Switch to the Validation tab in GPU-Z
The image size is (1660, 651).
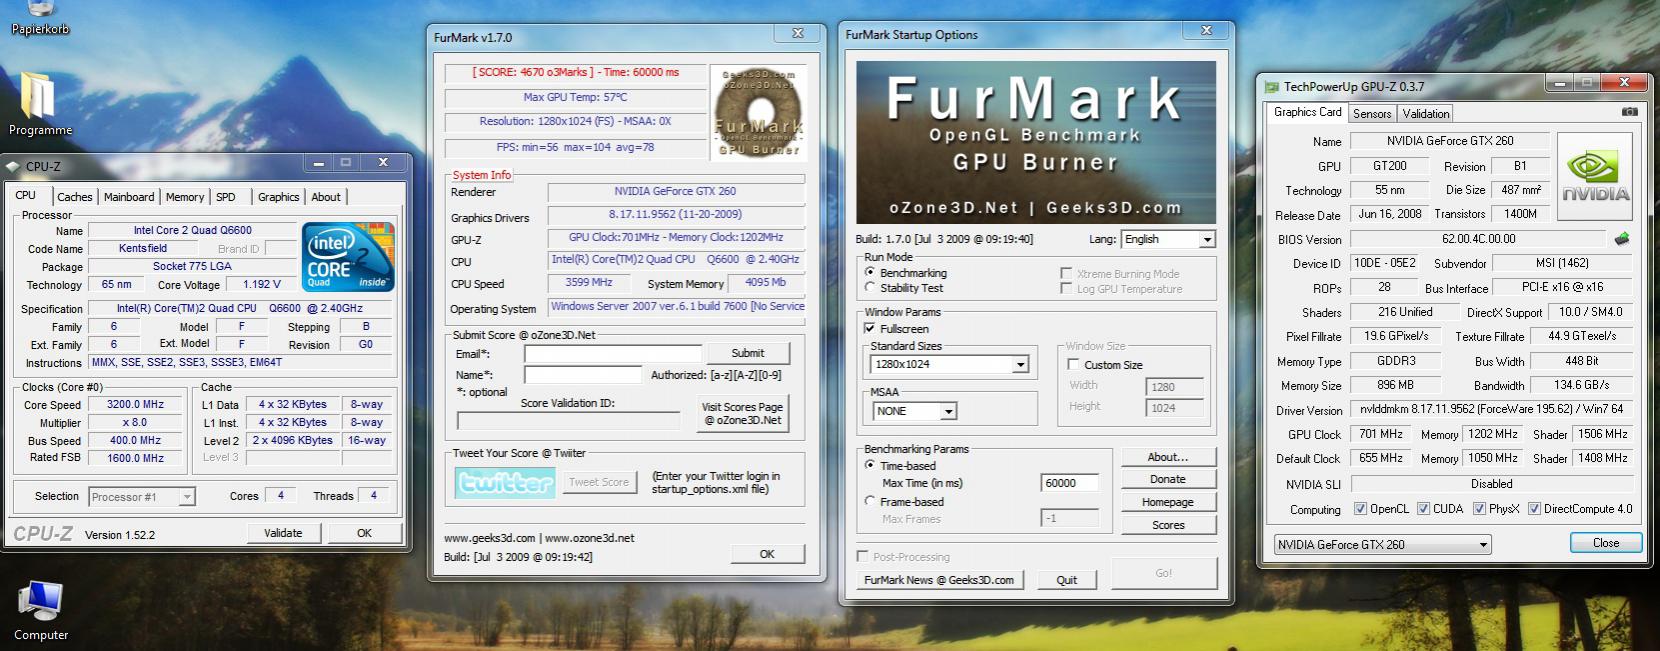(1426, 114)
